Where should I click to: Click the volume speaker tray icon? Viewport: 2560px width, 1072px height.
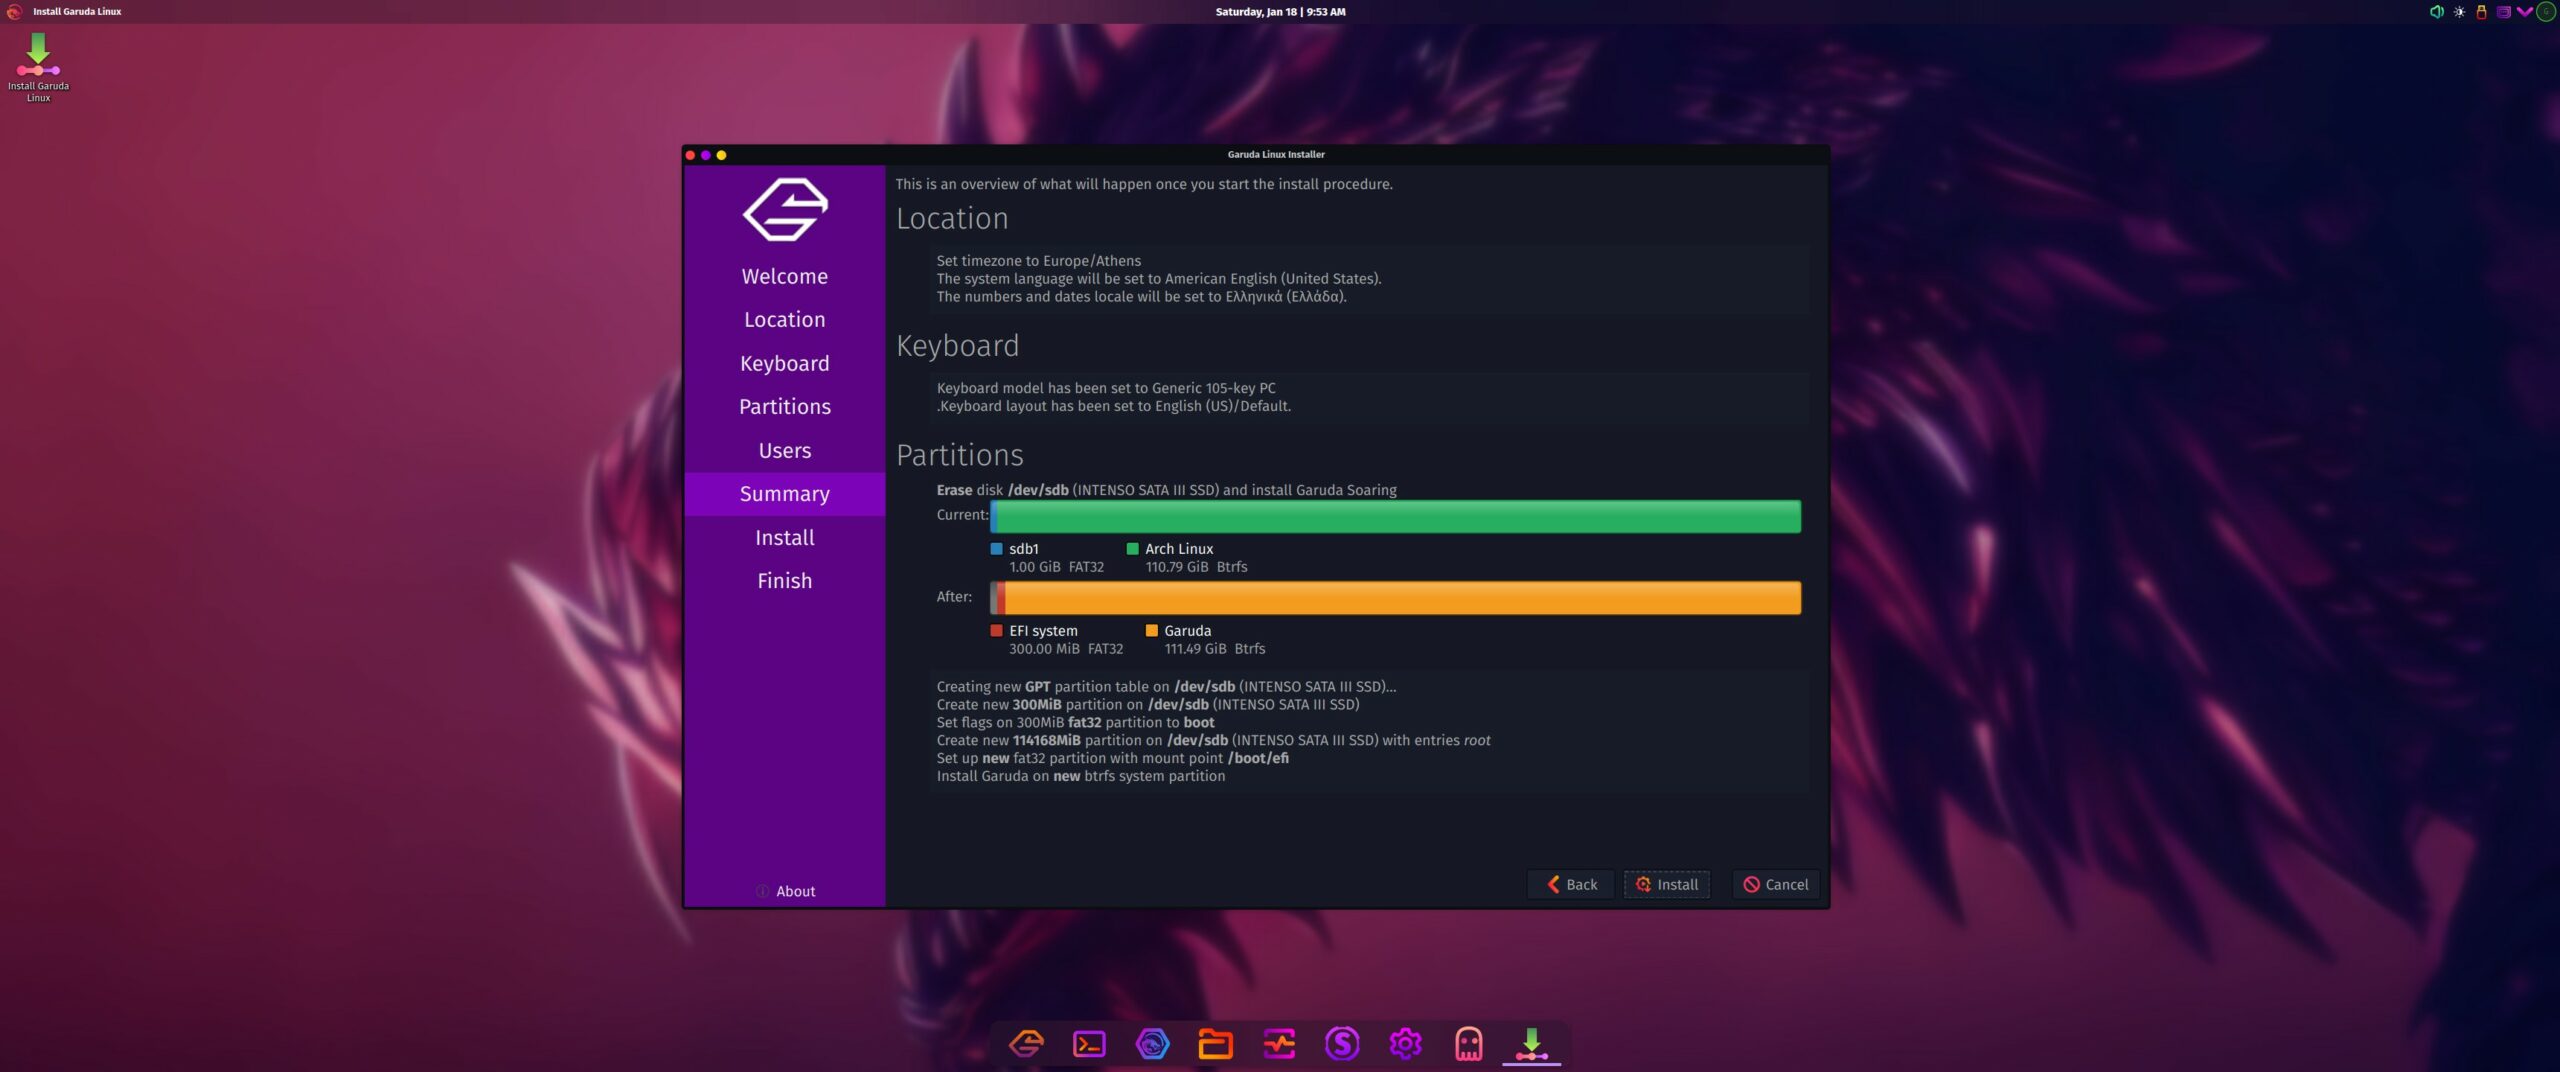(x=2437, y=12)
